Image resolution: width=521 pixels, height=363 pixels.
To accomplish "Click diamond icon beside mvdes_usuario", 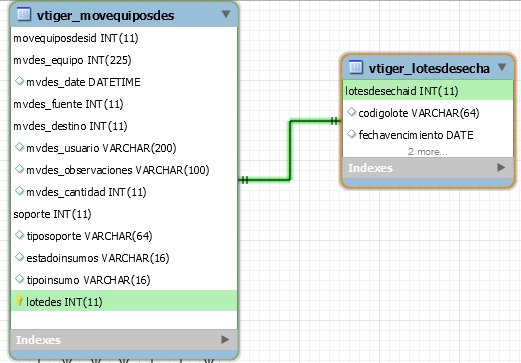I will pos(19,147).
